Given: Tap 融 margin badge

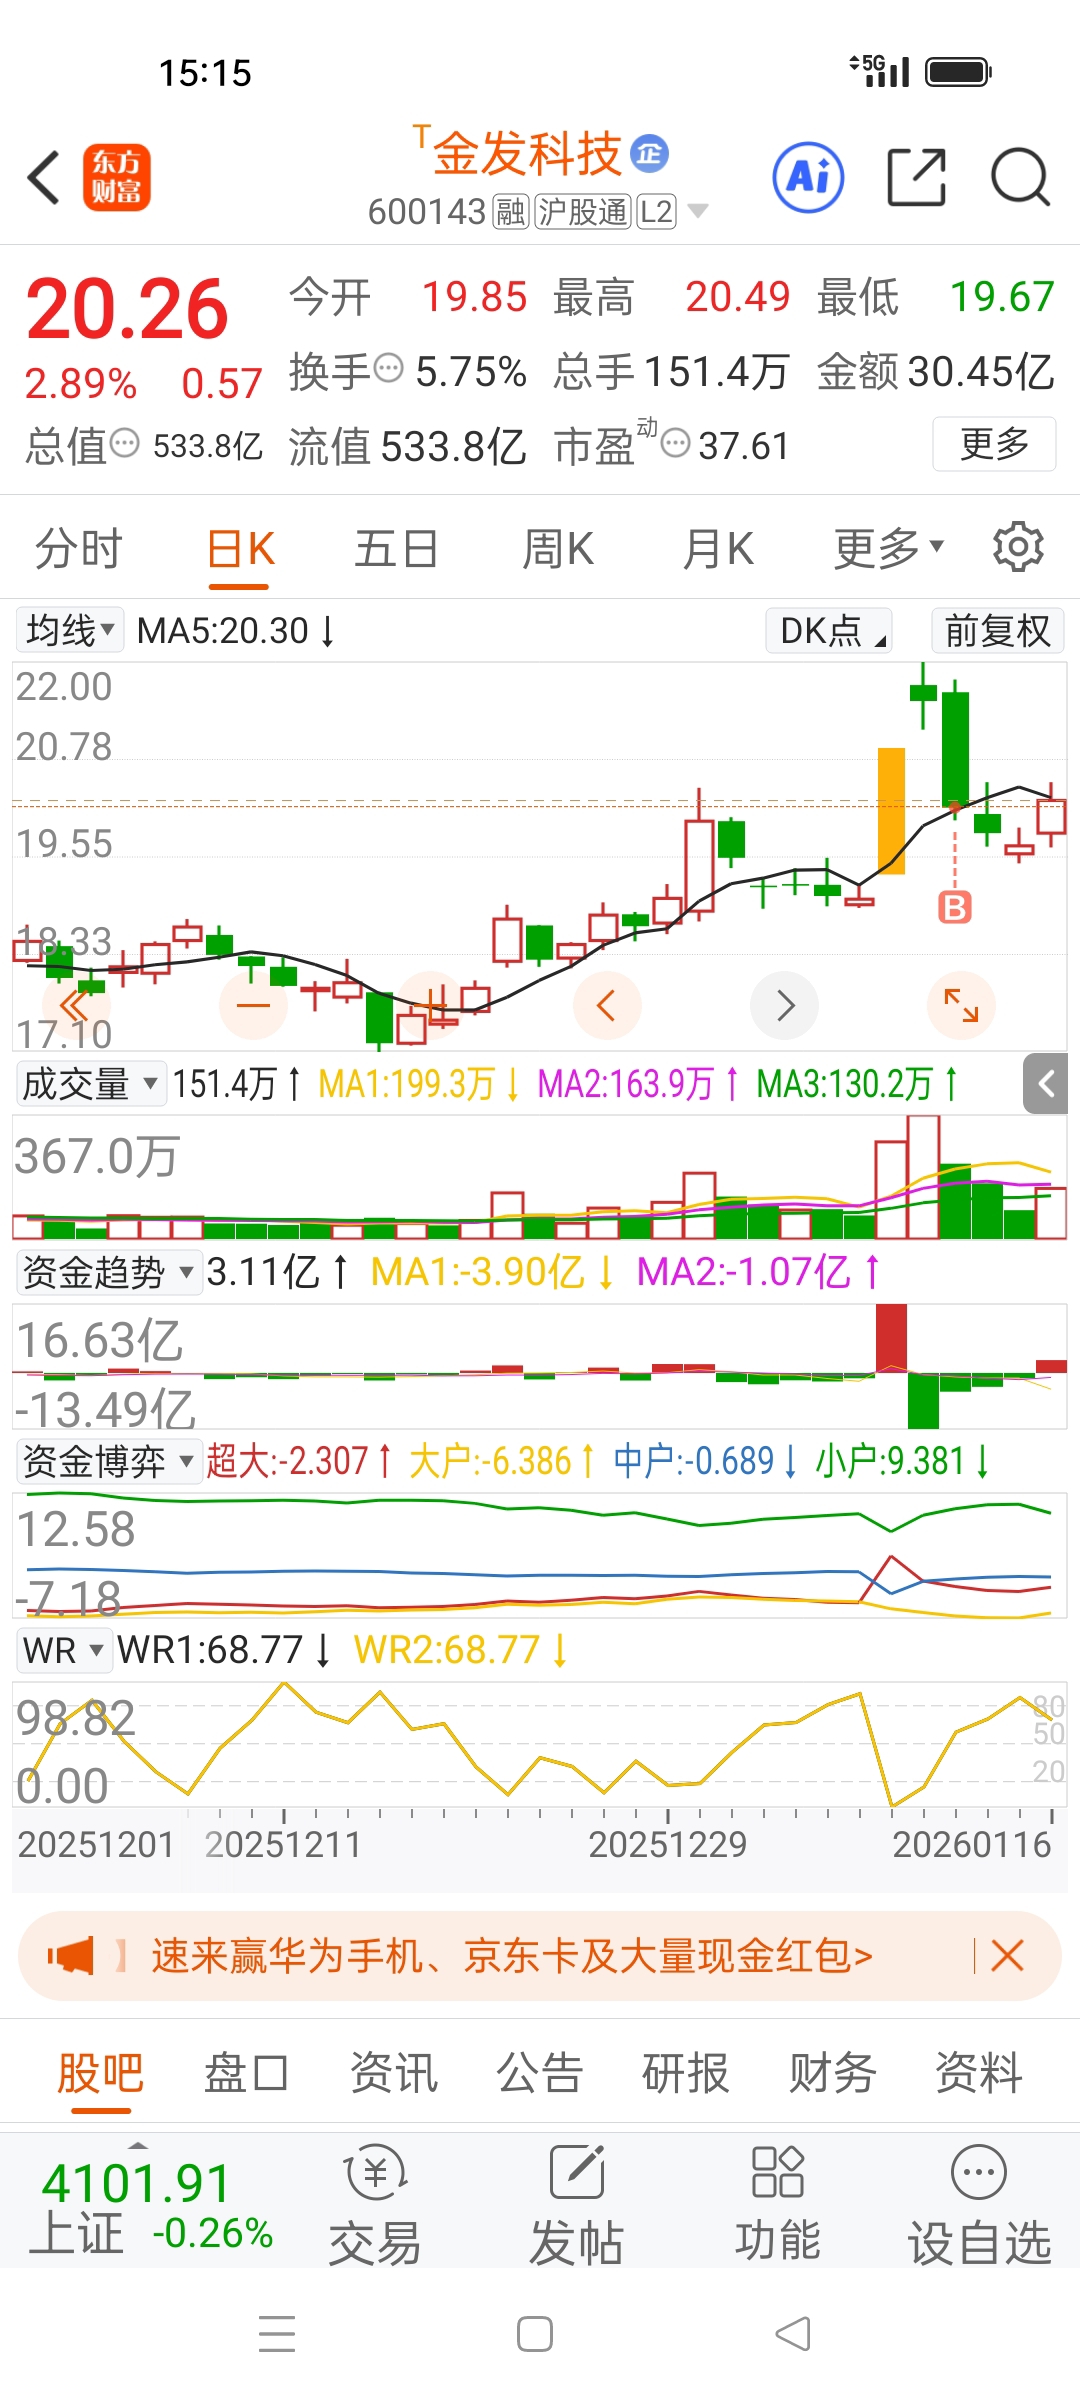Looking at the screenshot, I should 511,212.
